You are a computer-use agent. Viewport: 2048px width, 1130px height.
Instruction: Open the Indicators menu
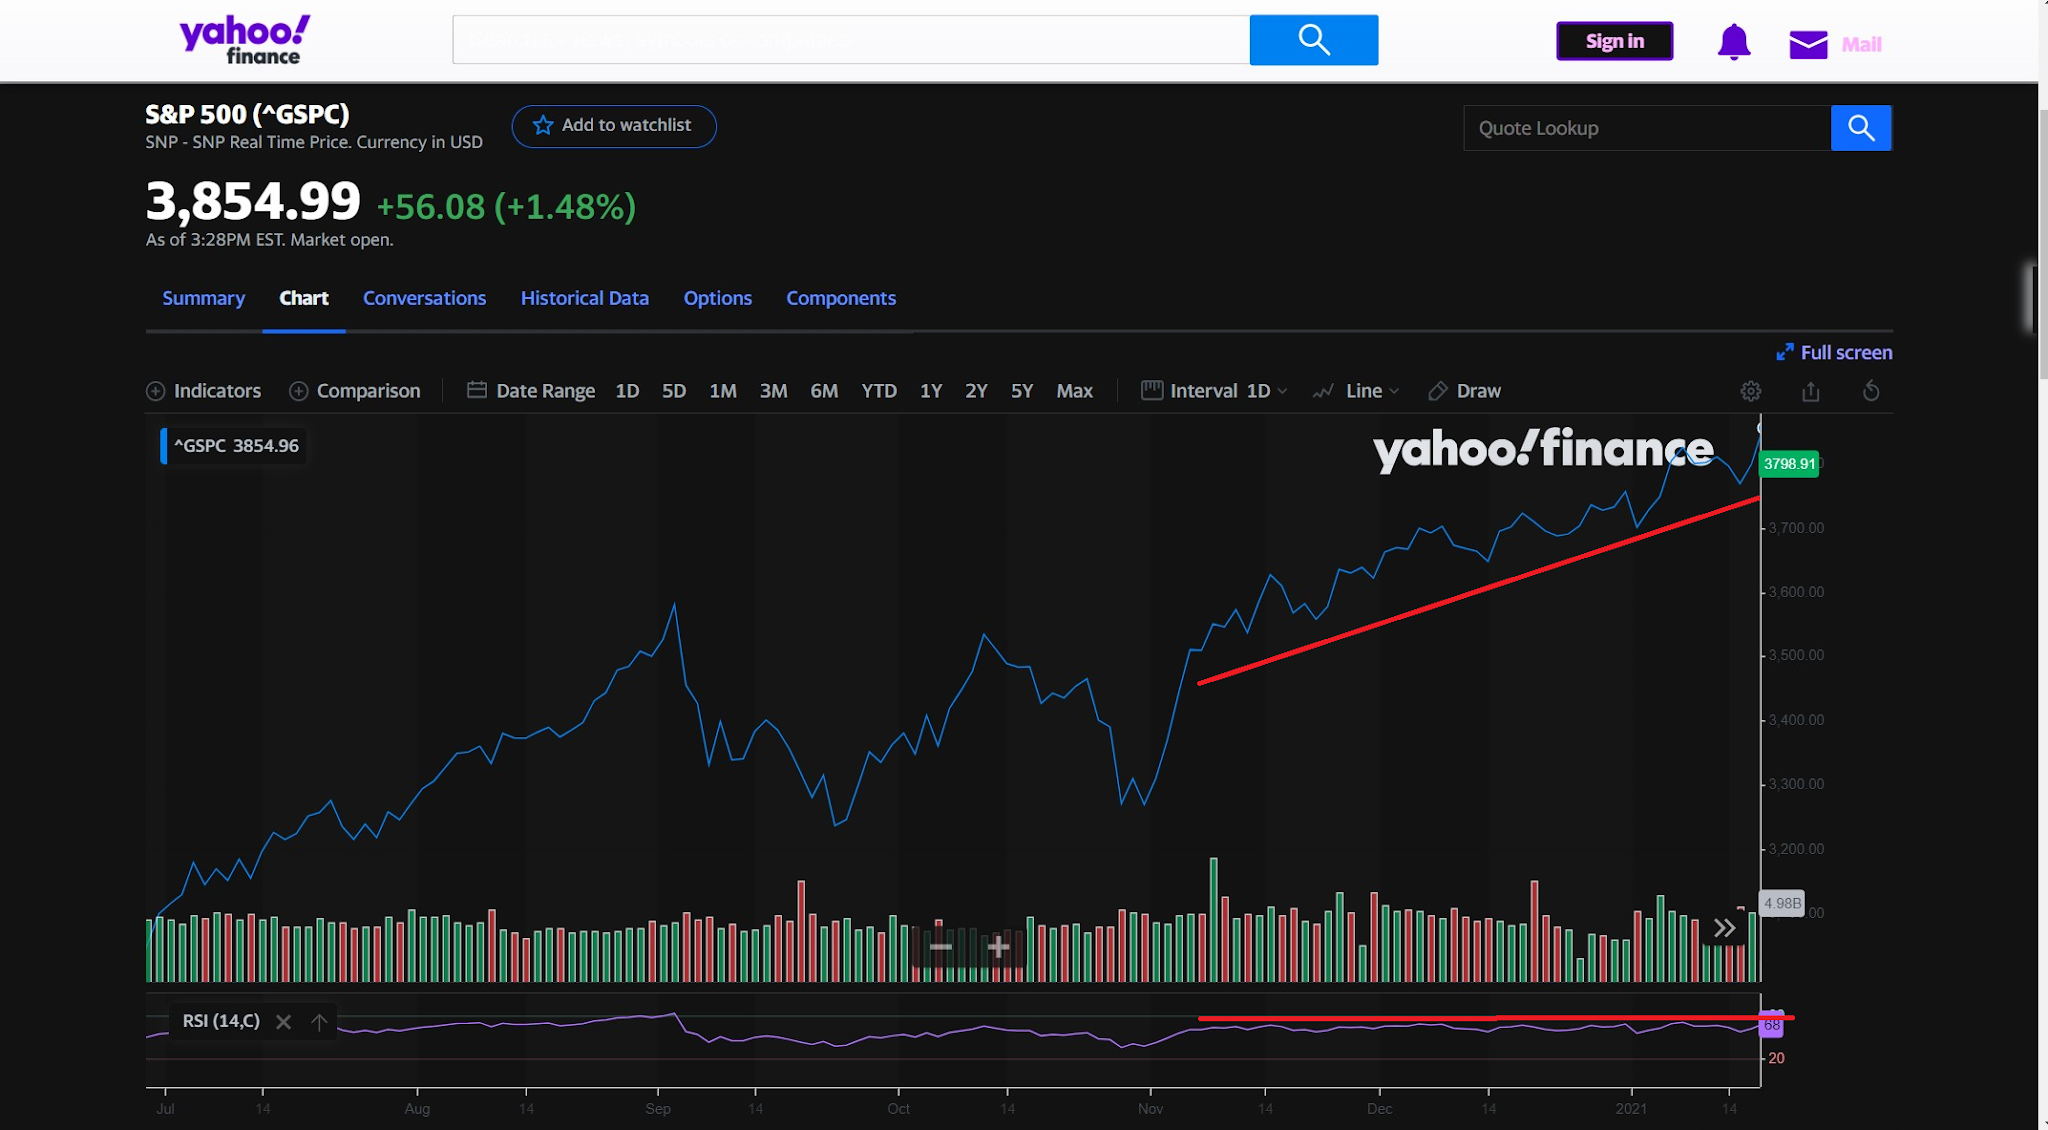coord(204,391)
